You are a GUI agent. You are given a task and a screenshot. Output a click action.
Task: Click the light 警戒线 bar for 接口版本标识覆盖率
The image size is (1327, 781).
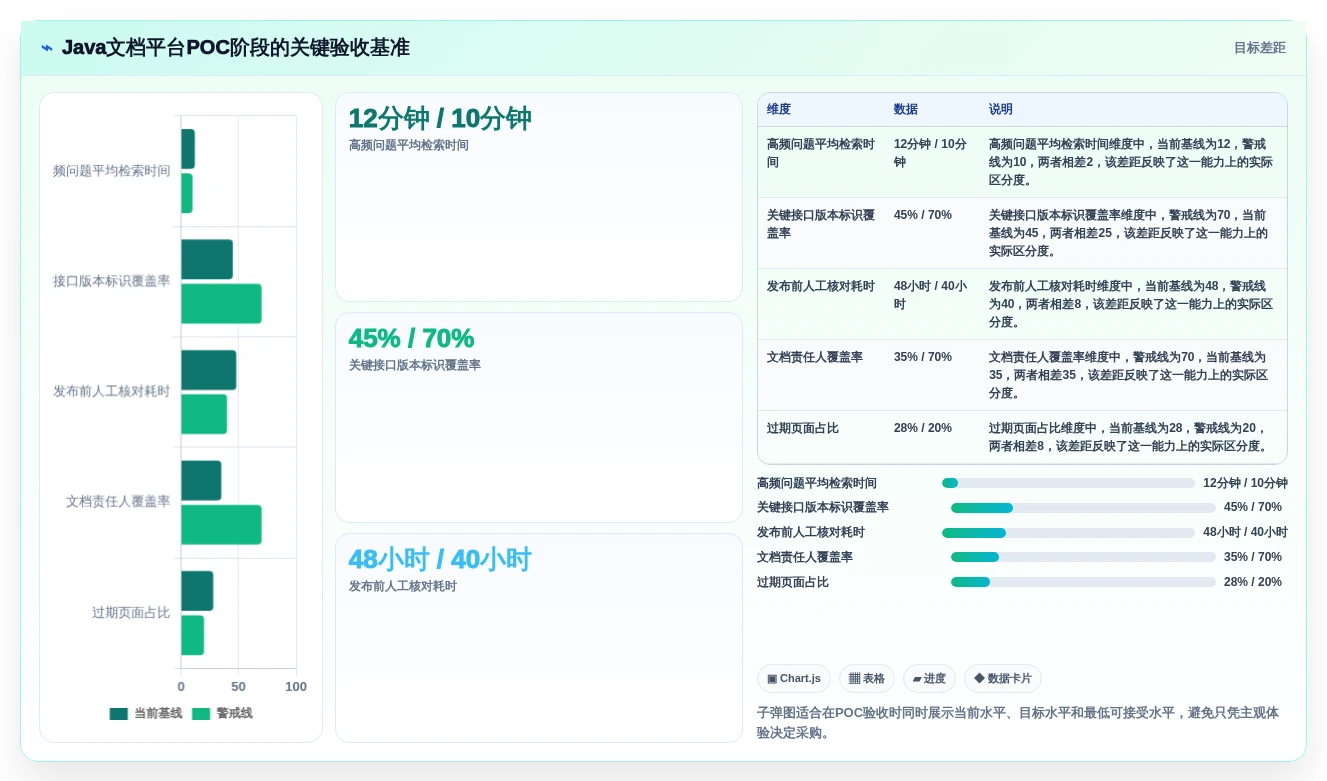(x=221, y=304)
